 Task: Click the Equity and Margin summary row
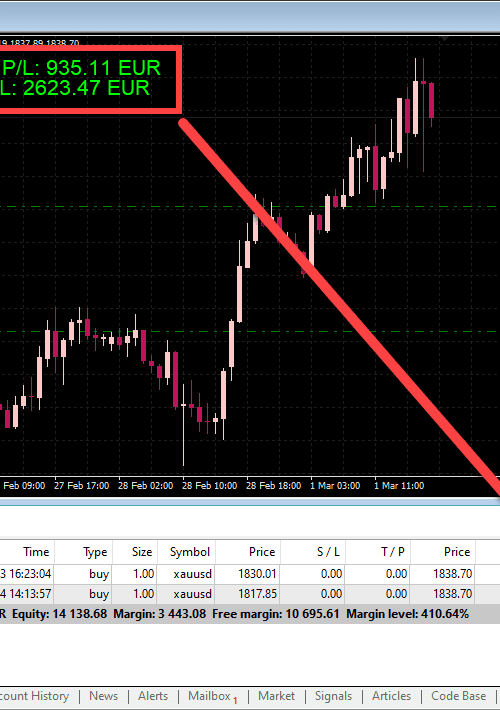[x=250, y=614]
